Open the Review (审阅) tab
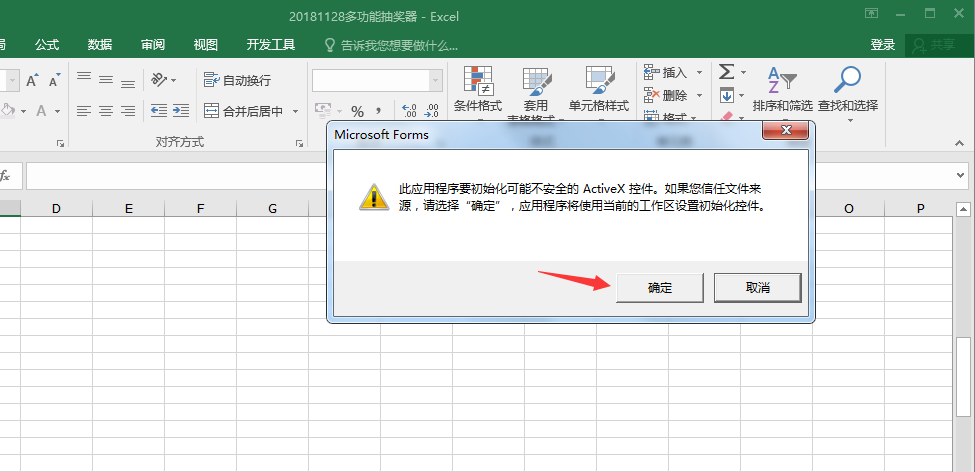 [x=152, y=45]
